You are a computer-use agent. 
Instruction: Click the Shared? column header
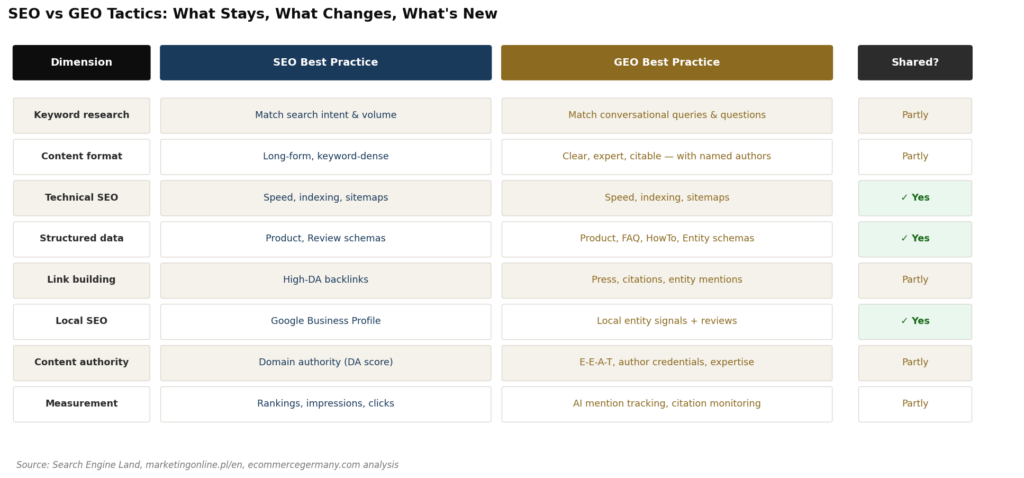tap(914, 62)
